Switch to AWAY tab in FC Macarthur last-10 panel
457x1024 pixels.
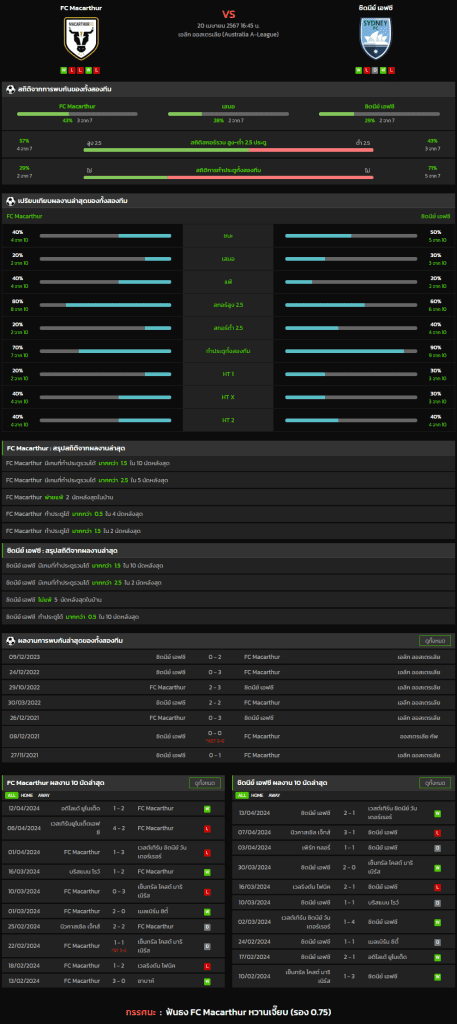tap(44, 795)
